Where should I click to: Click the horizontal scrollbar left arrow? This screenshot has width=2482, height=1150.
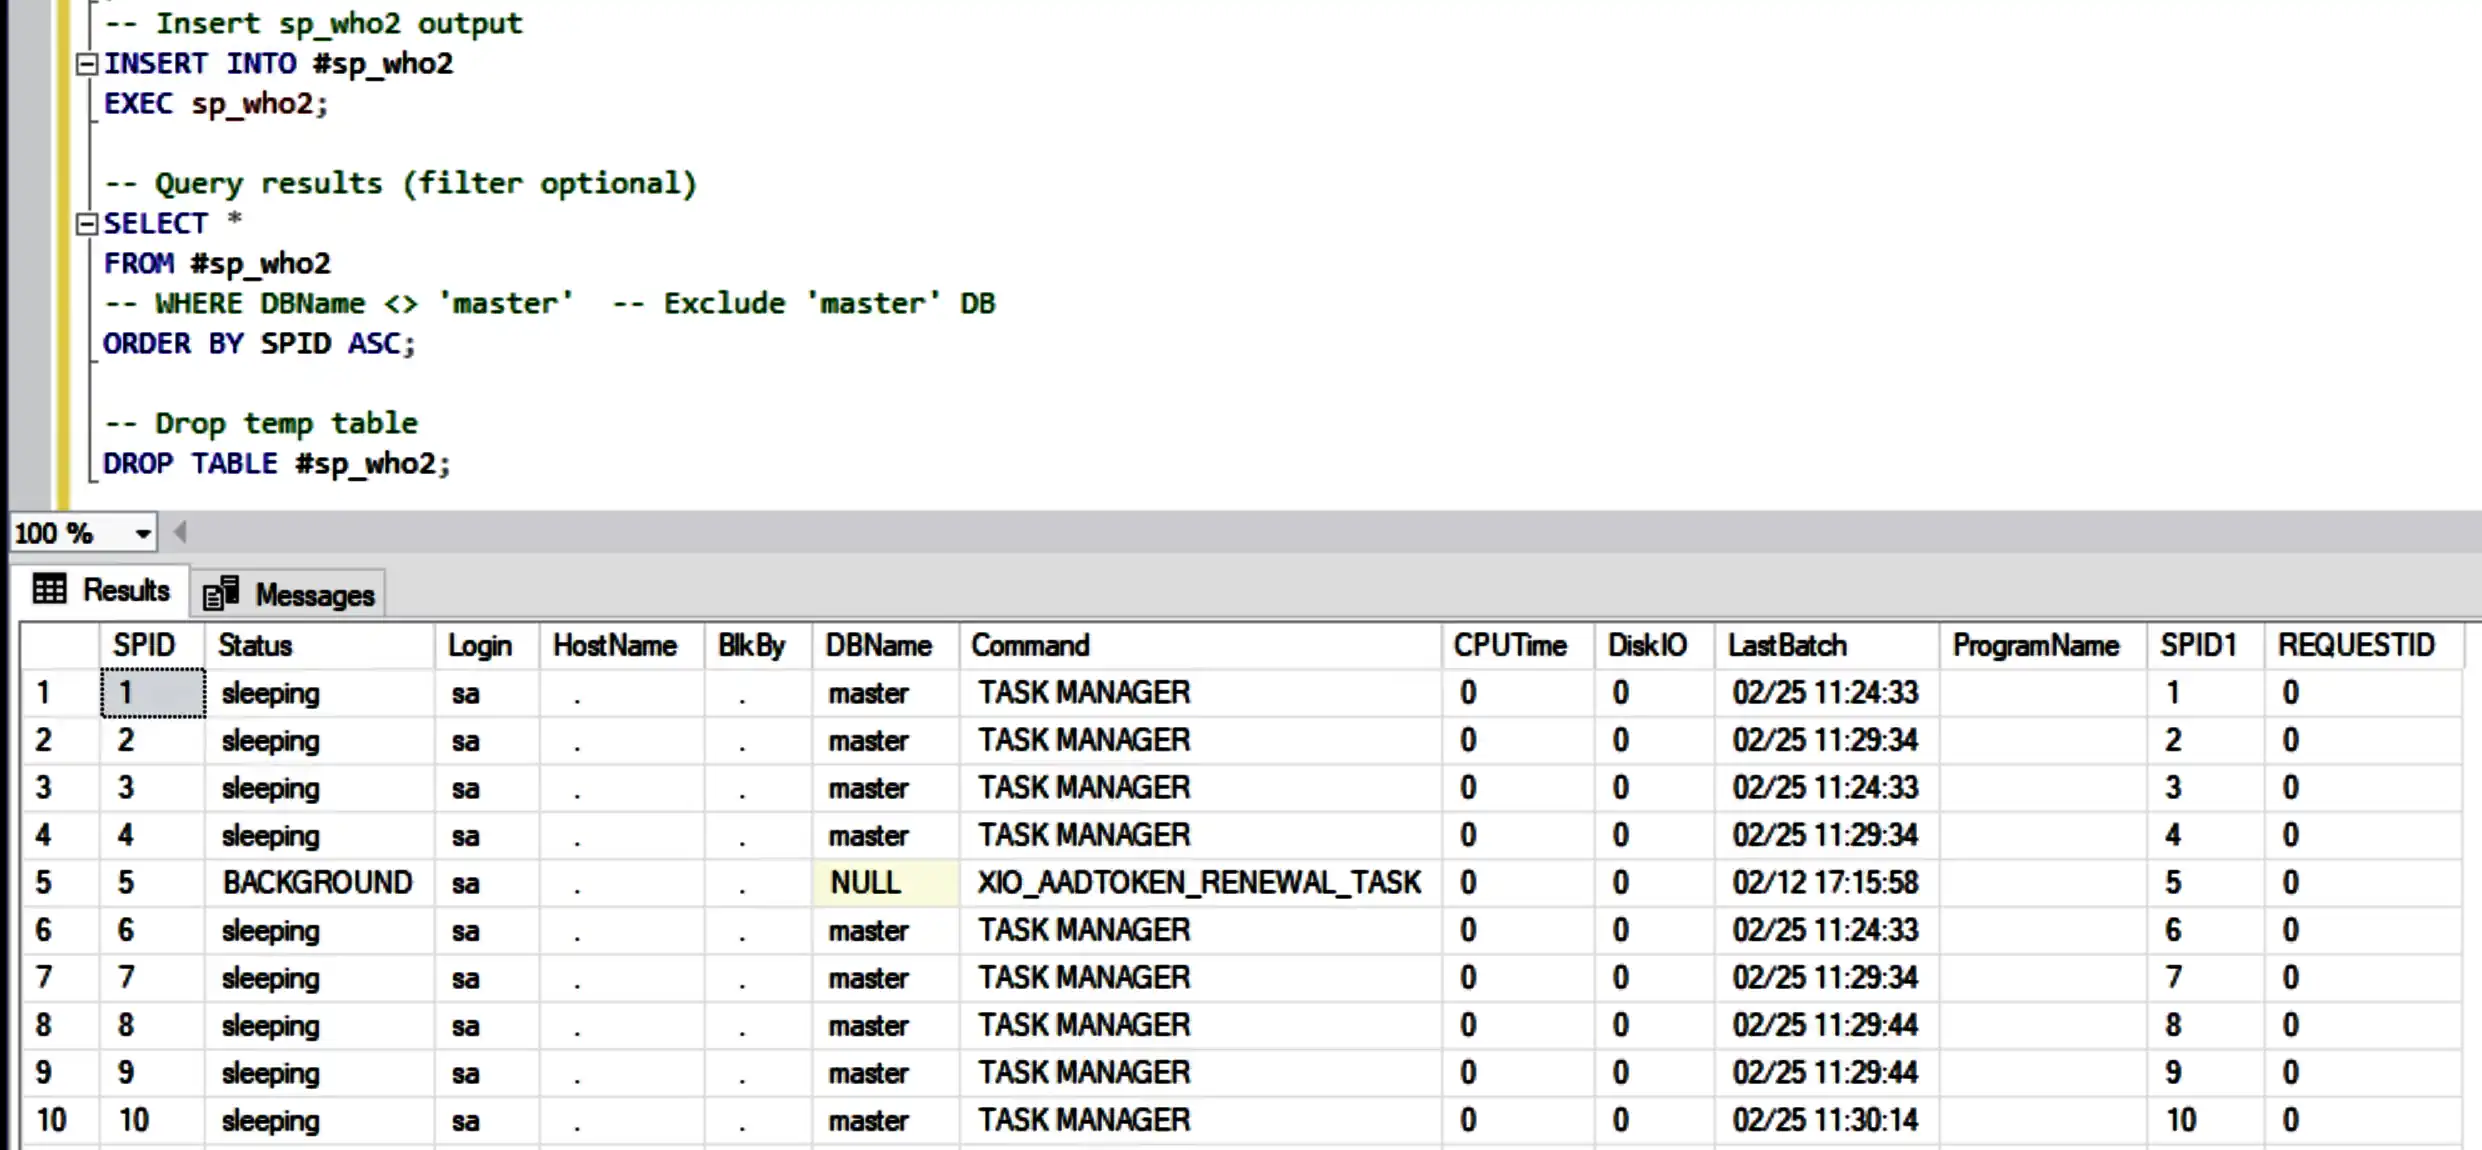(x=180, y=532)
